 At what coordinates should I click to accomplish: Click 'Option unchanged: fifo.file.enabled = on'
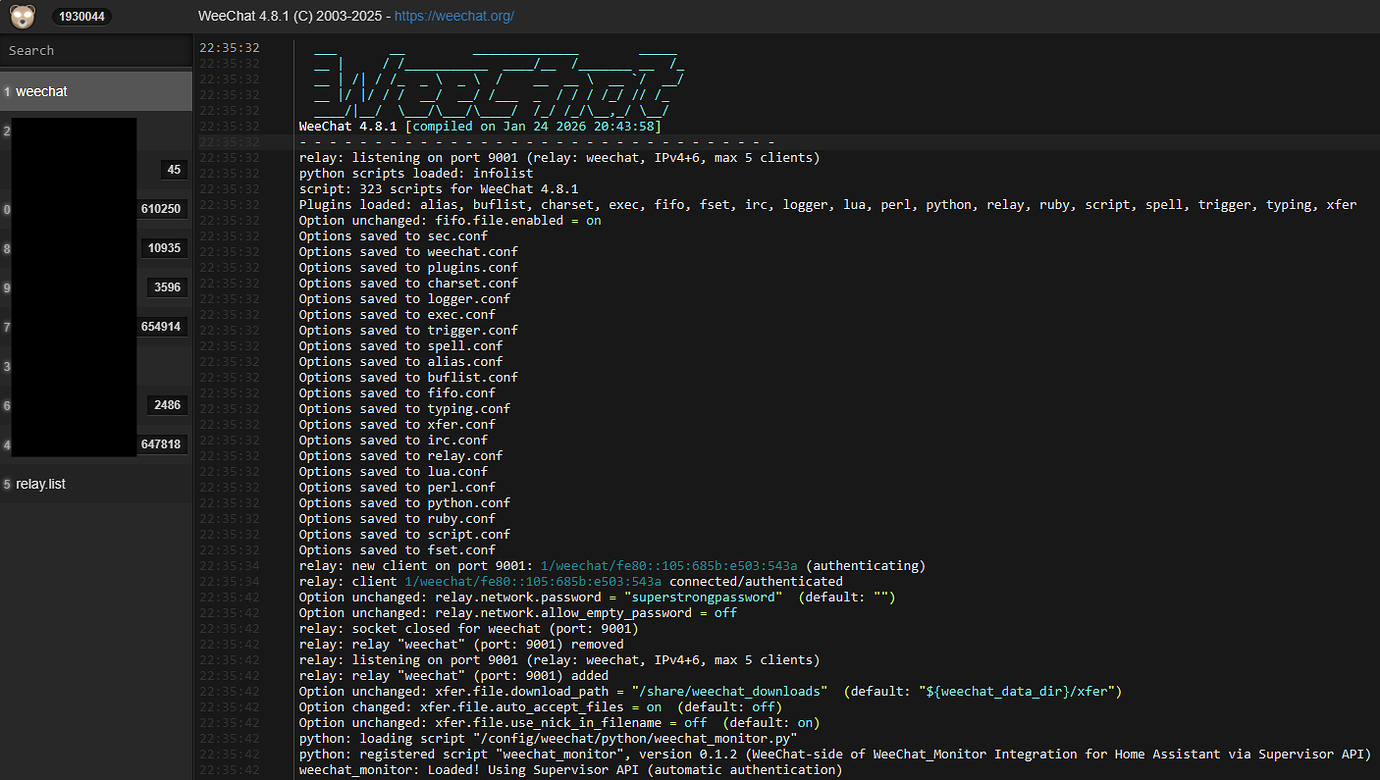[x=450, y=220]
